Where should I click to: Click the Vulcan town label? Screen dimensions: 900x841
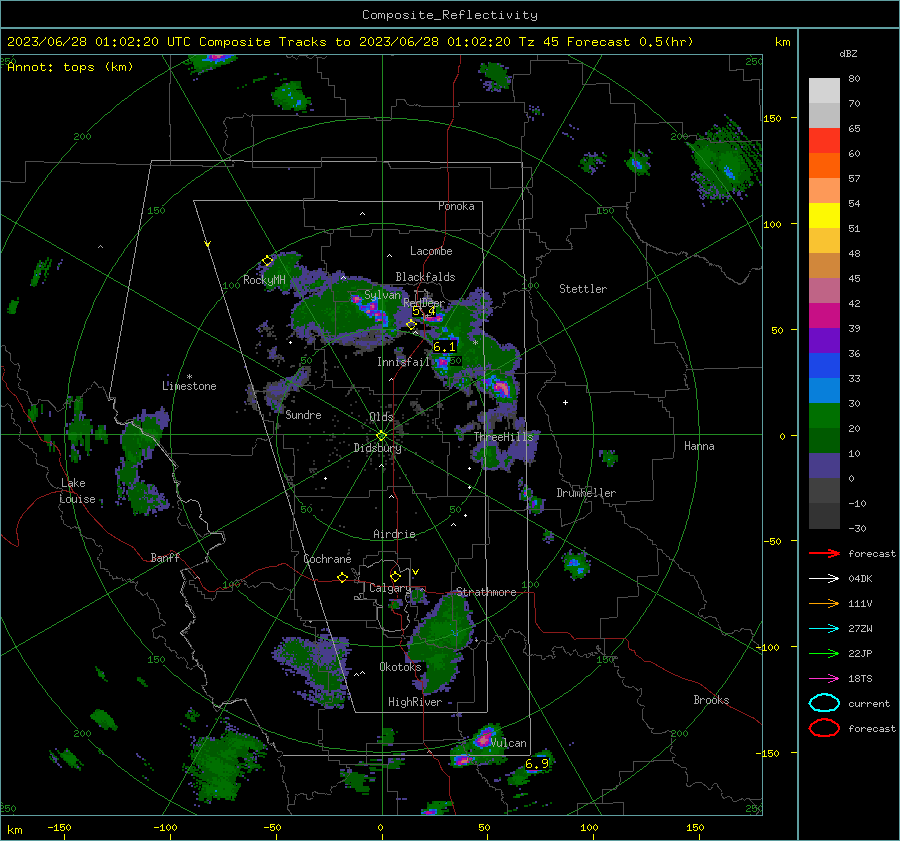pos(508,743)
